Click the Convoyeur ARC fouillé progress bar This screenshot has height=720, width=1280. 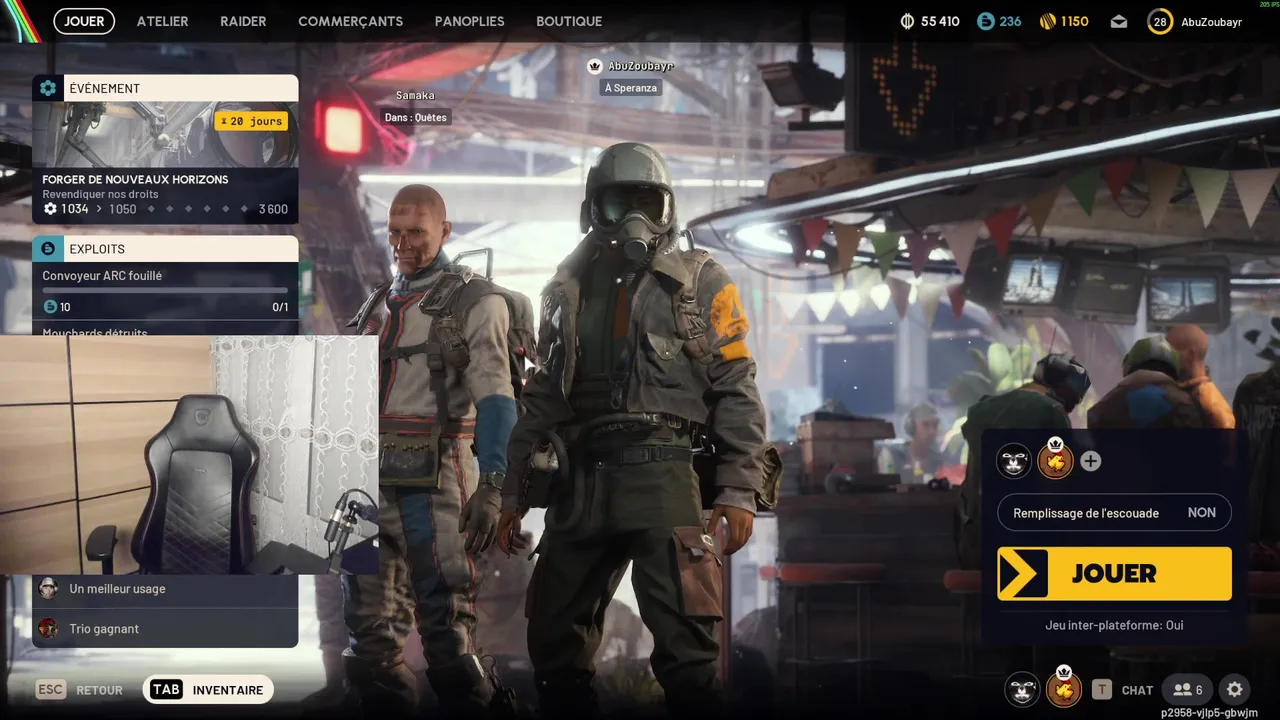click(165, 291)
